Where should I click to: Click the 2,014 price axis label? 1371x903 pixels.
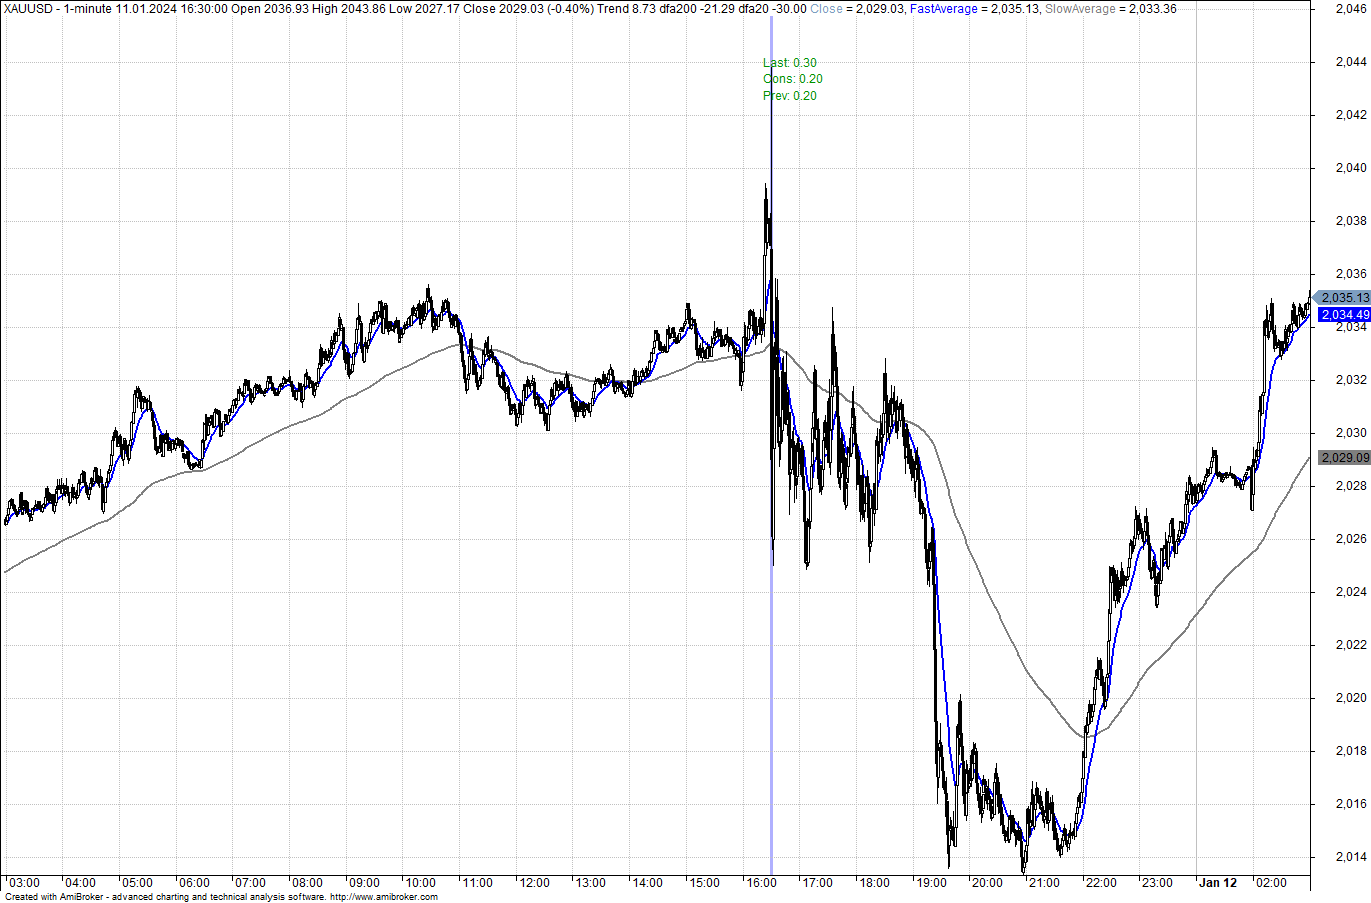tap(1351, 857)
